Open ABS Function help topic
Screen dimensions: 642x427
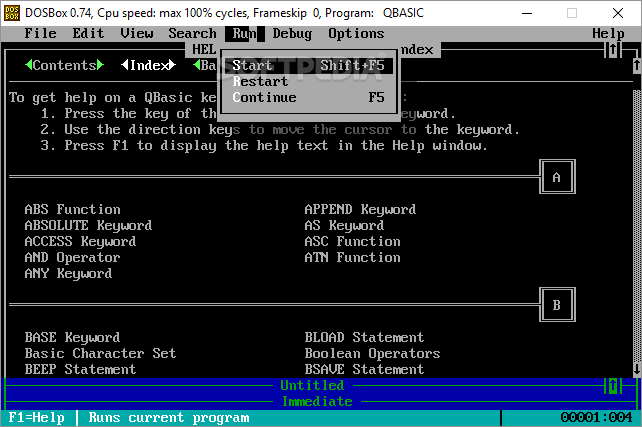72,209
